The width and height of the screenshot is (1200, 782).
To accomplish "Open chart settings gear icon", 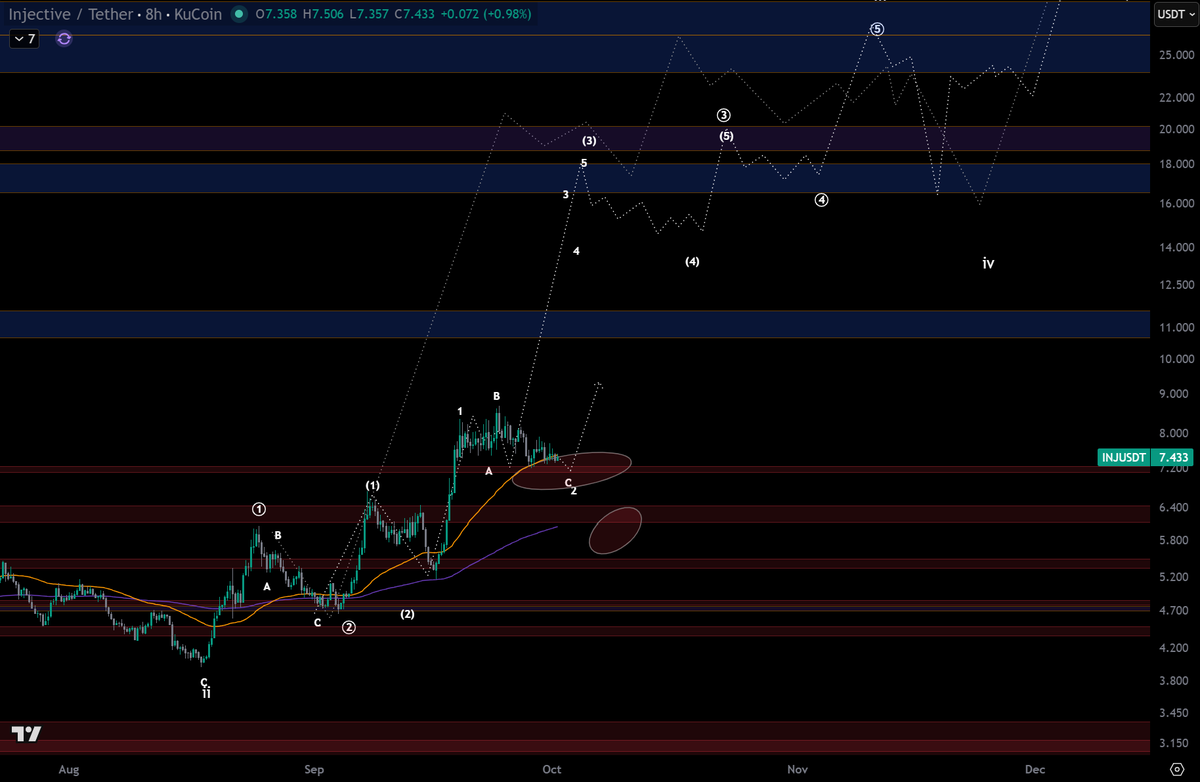I will point(1177,768).
